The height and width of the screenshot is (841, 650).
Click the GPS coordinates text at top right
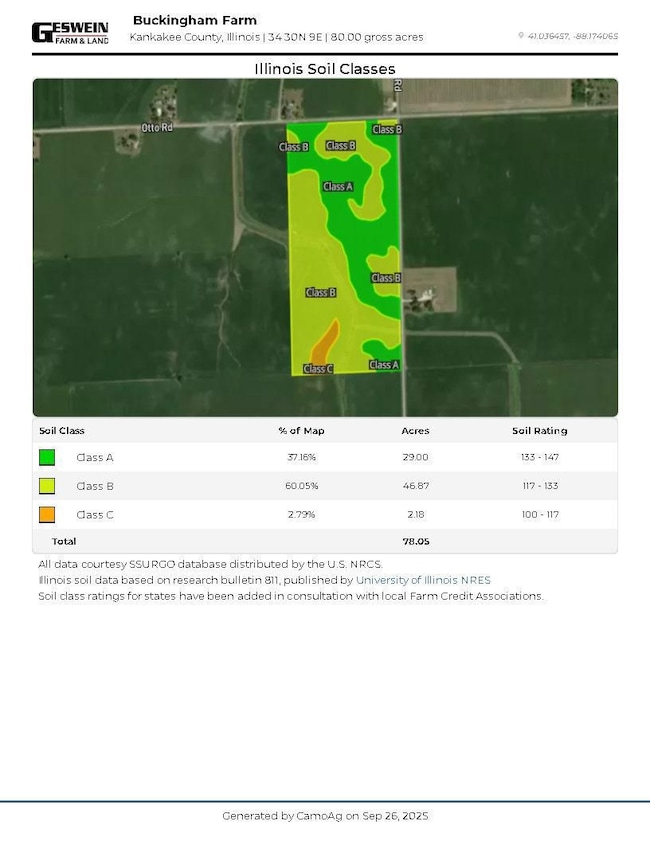(x=572, y=36)
